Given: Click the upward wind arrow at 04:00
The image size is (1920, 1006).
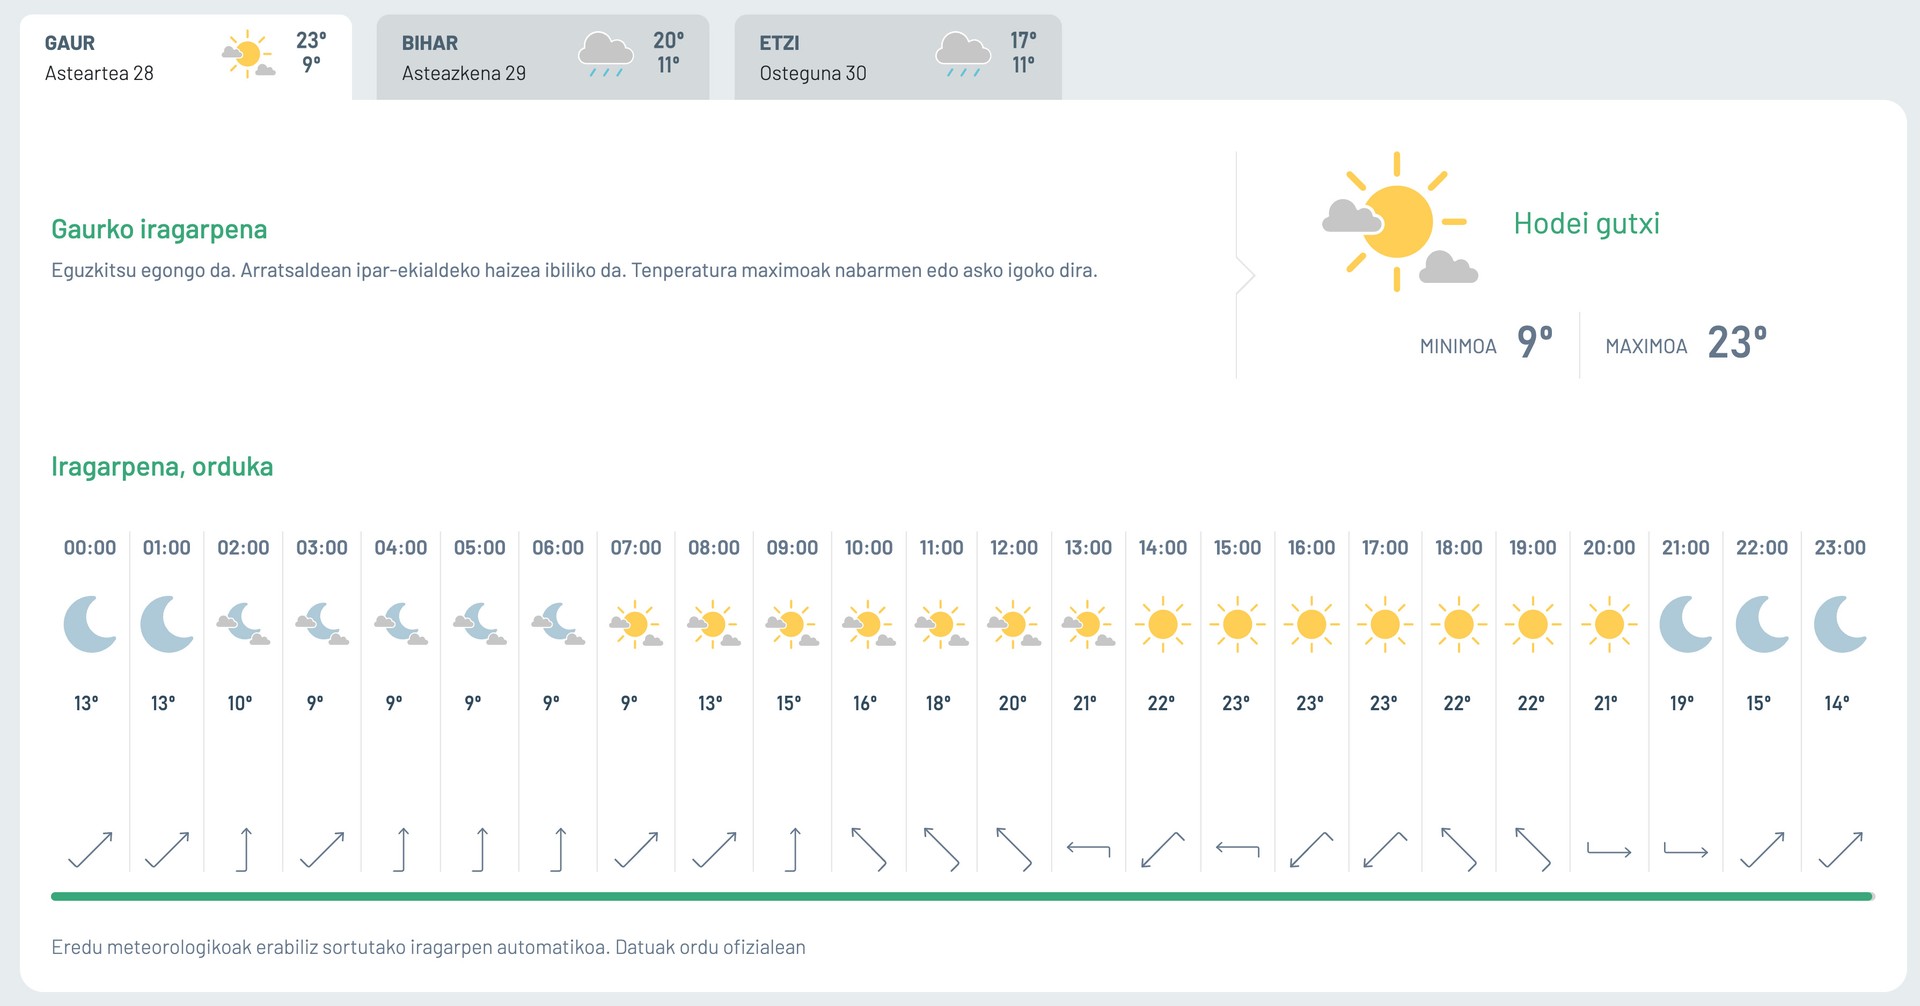Looking at the screenshot, I should click(402, 849).
